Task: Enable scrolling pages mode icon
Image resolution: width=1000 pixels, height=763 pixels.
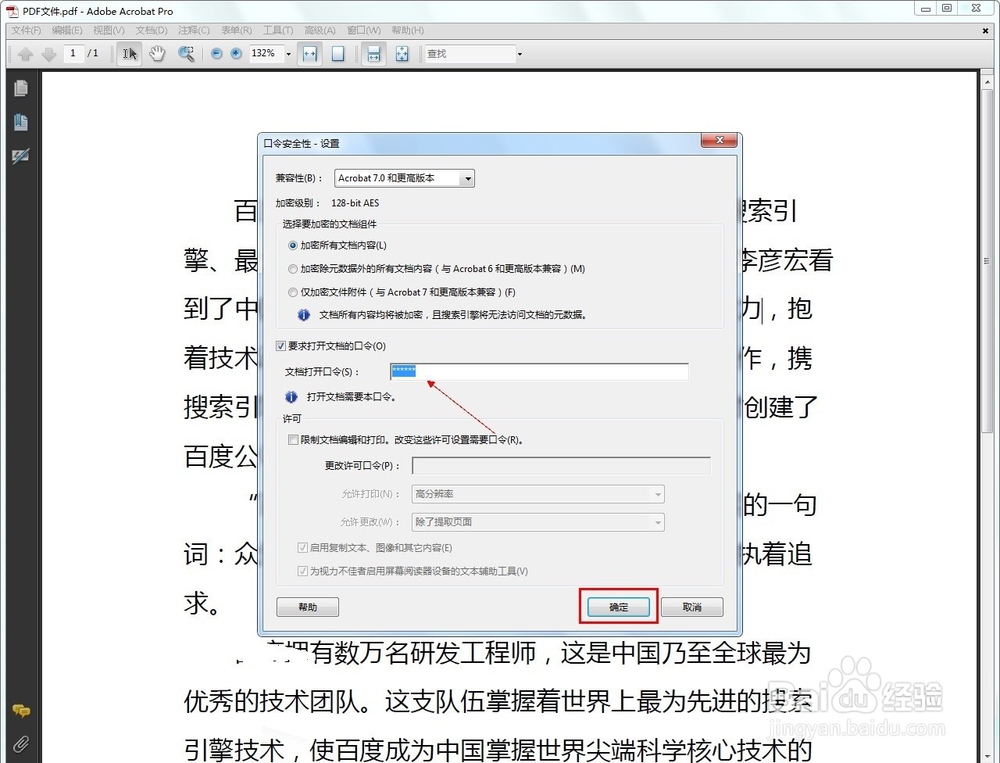Action: (x=374, y=54)
